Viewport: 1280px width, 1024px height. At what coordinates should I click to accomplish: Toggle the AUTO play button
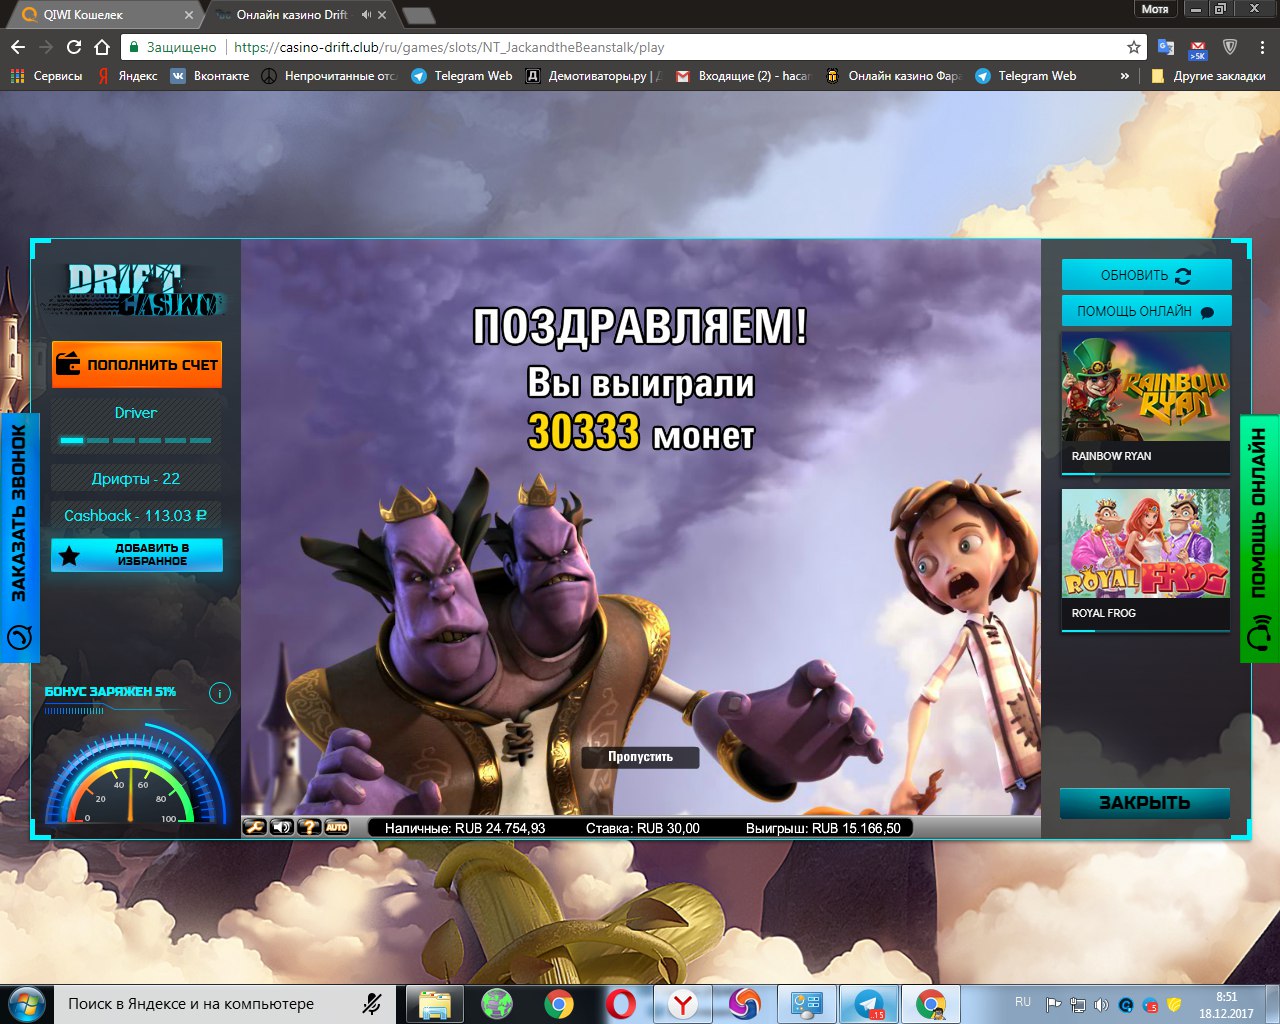pyautogui.click(x=337, y=827)
